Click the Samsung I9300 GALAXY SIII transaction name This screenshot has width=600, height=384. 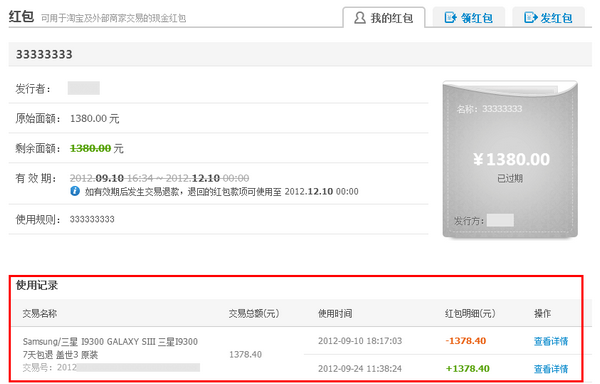point(110,348)
